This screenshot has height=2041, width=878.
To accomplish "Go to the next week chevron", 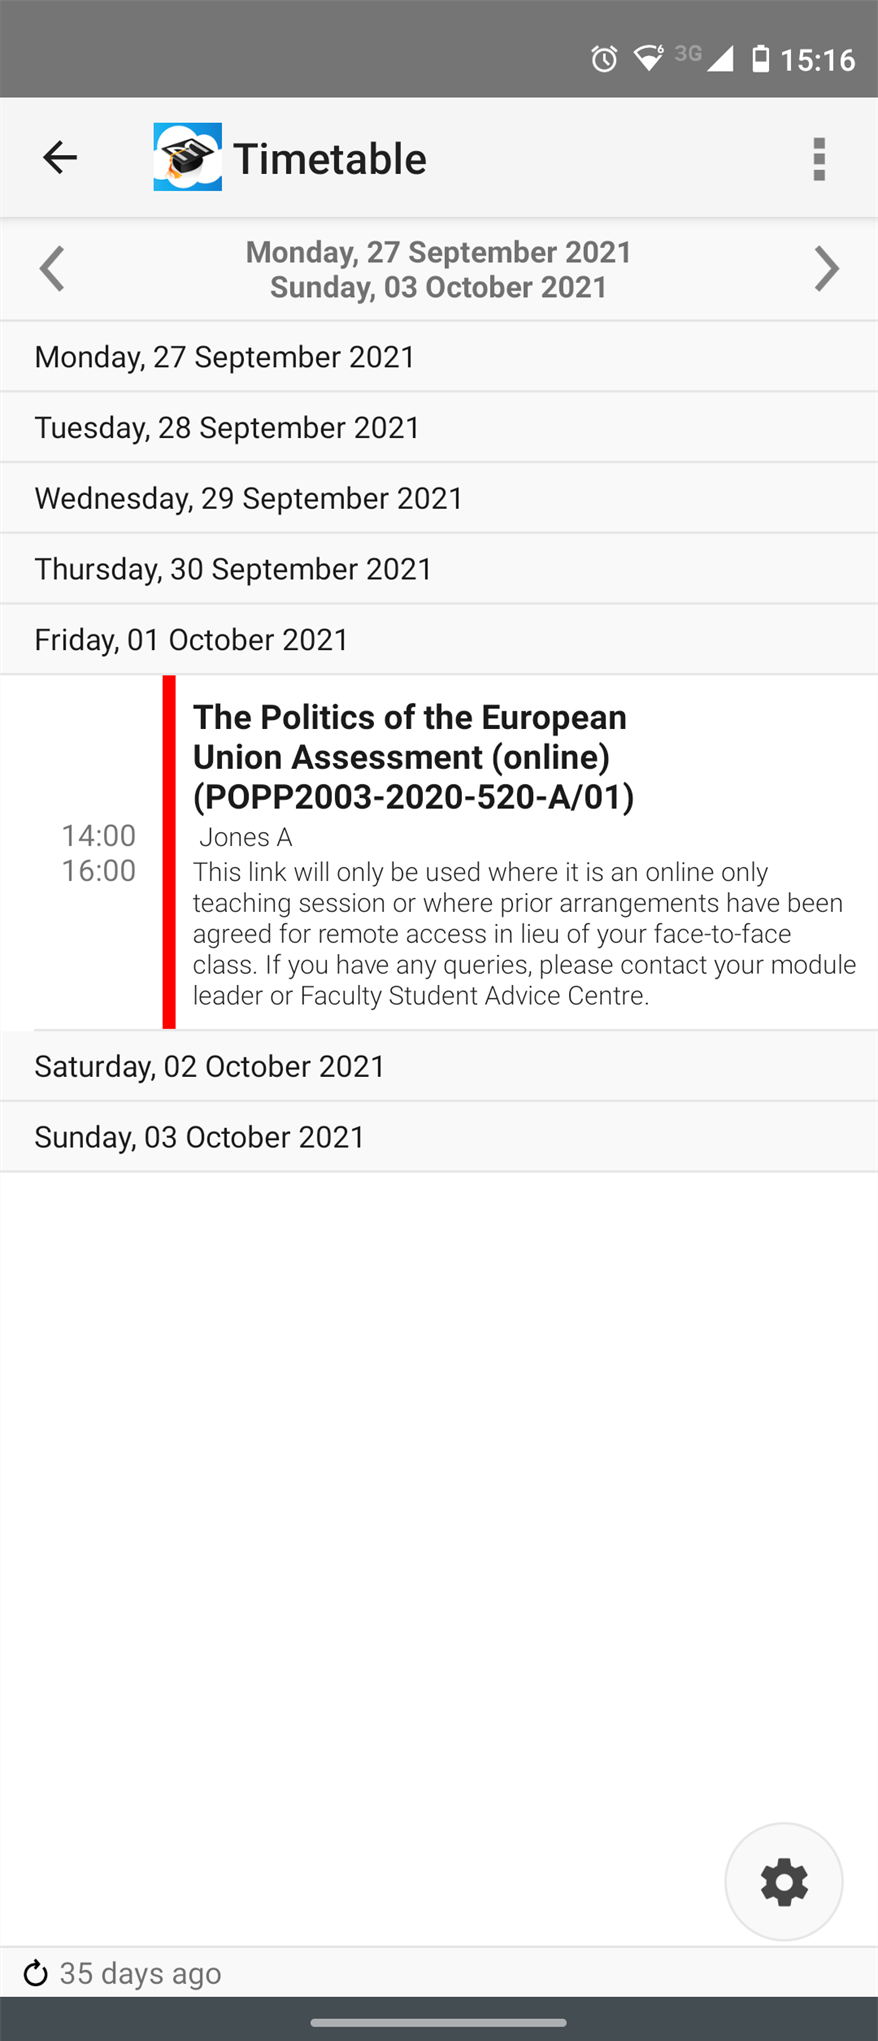I will coord(826,268).
